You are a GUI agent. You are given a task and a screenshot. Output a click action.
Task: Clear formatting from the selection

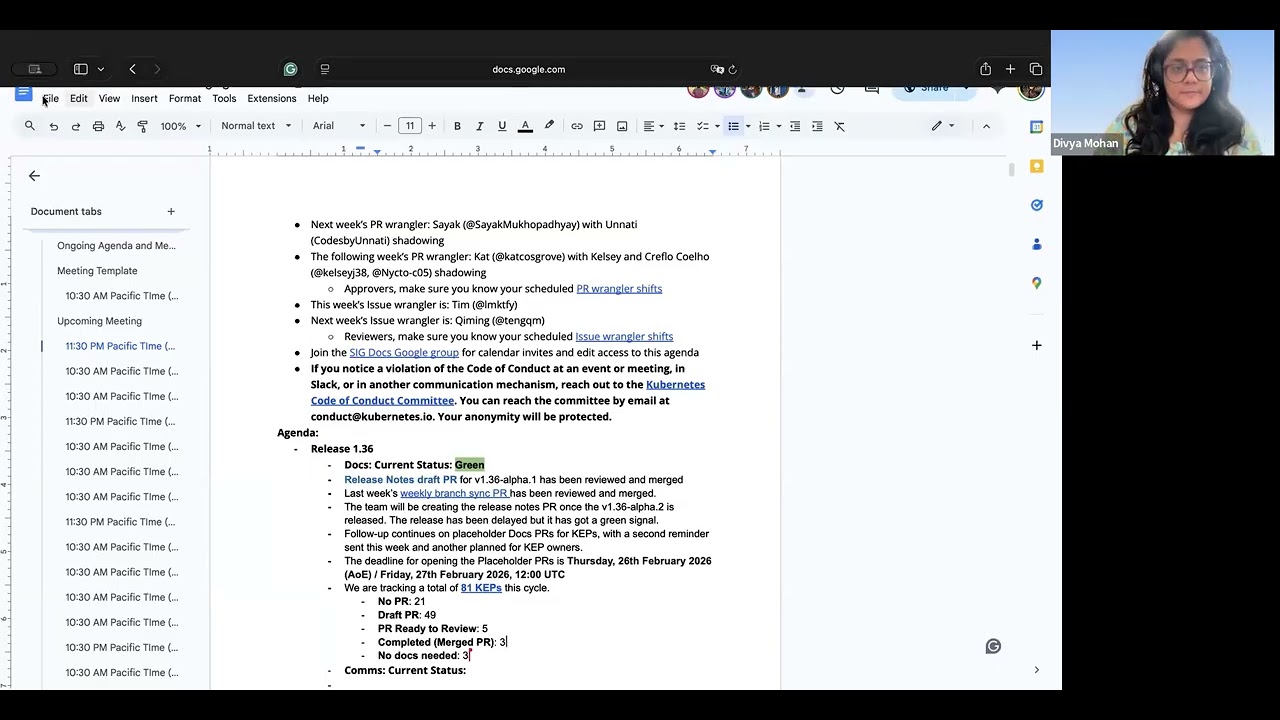tap(840, 126)
